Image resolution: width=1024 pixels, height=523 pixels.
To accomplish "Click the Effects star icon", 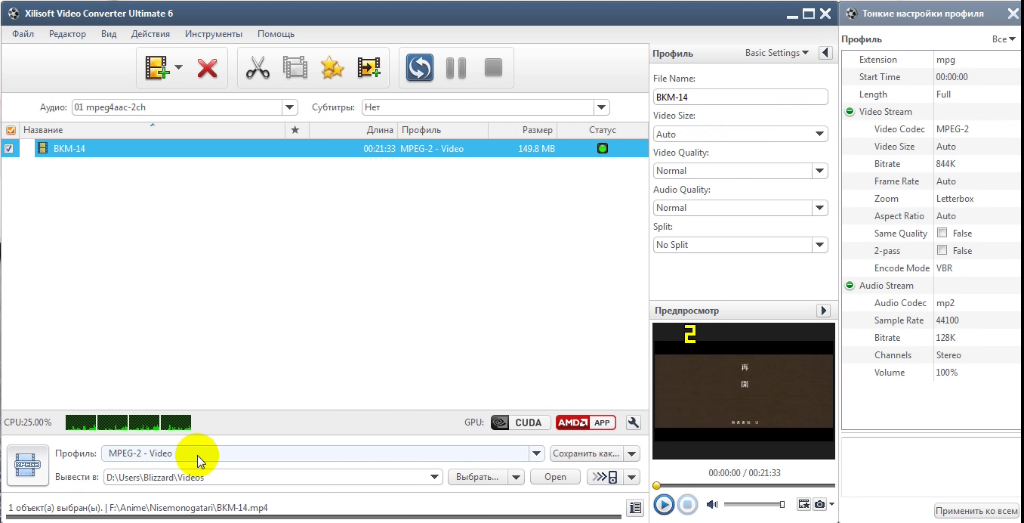I will (x=332, y=67).
